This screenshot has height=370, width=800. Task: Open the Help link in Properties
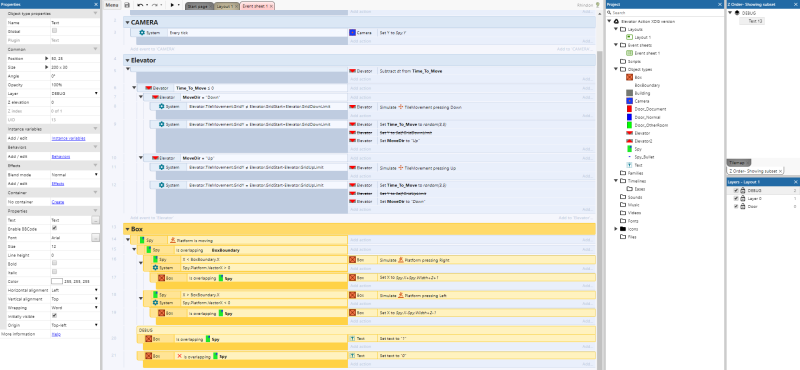(55, 334)
